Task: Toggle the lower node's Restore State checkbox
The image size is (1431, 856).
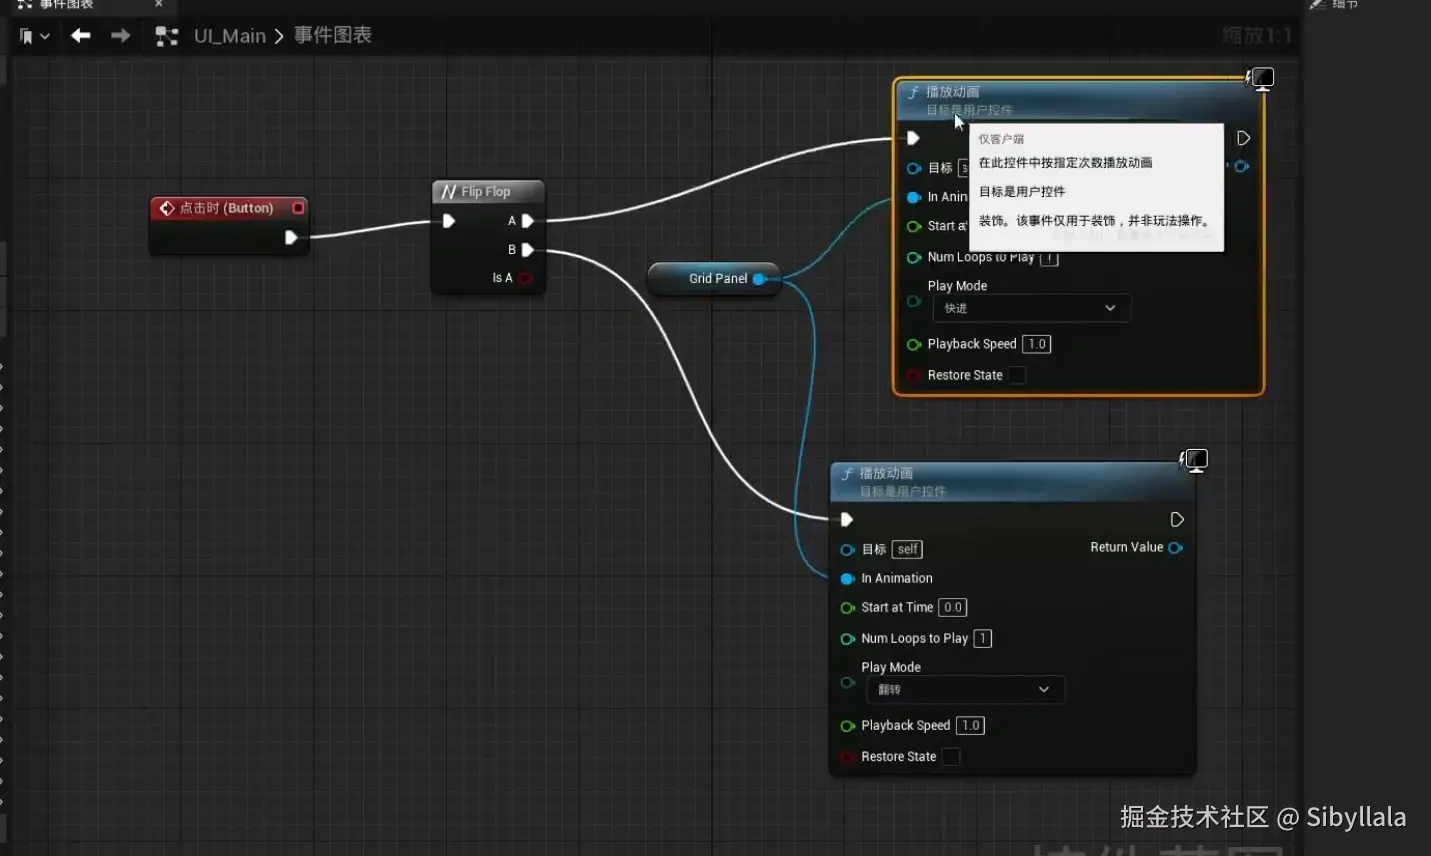Action: pos(951,757)
